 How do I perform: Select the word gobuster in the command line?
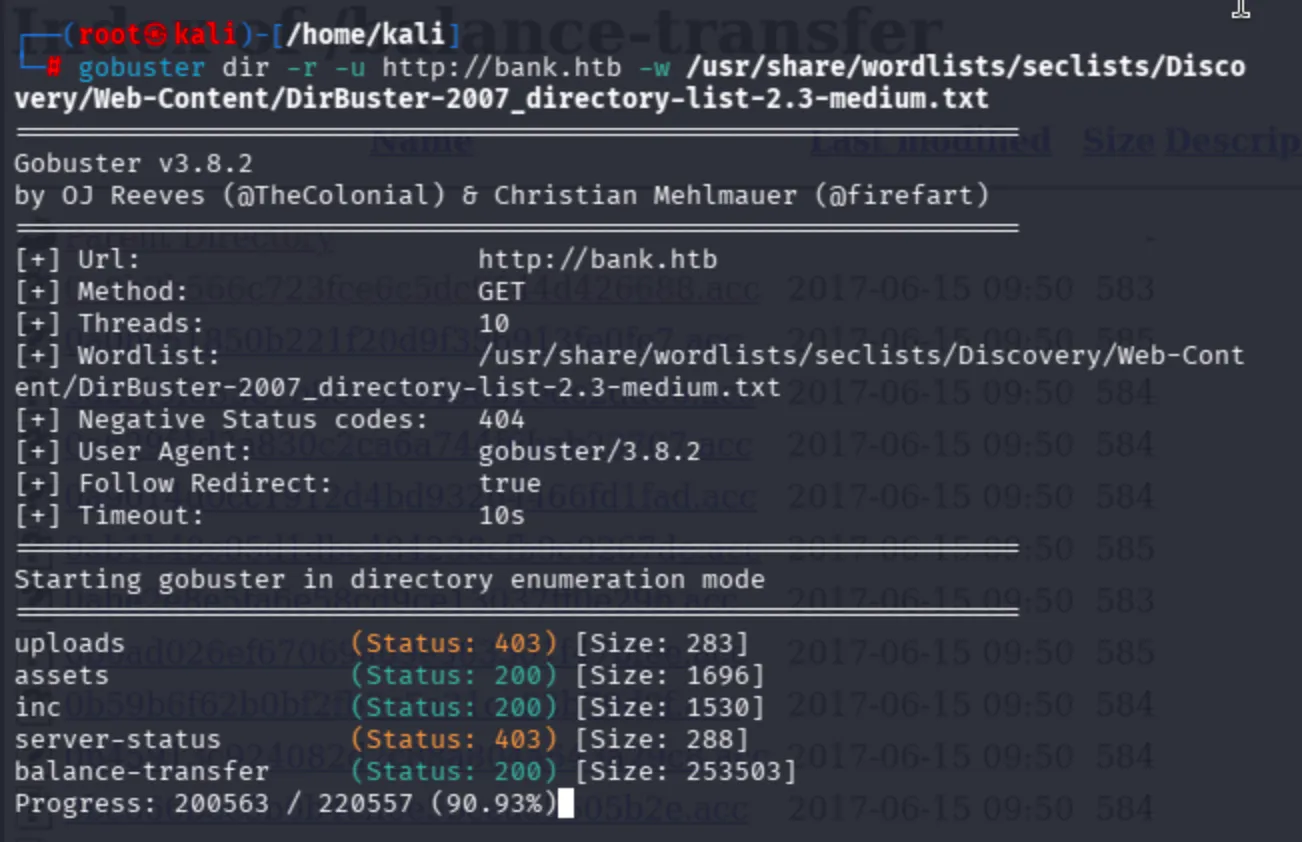[x=141, y=67]
